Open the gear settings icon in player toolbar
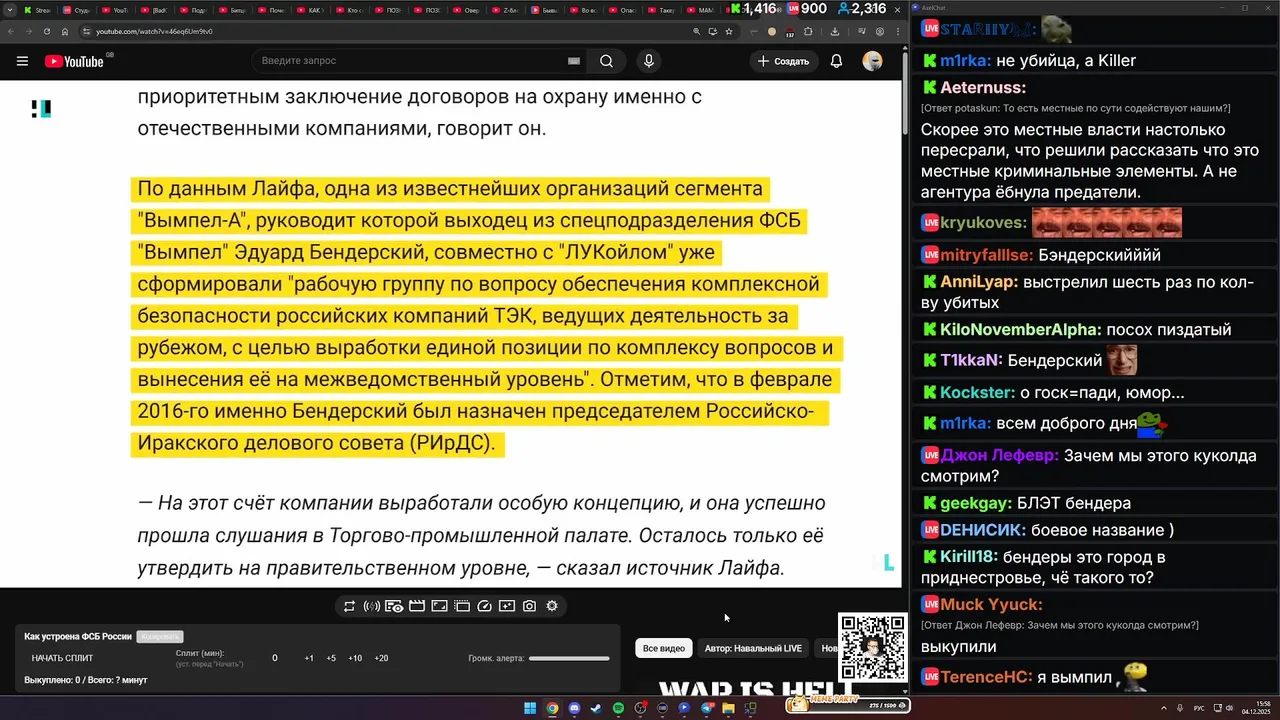 coord(552,606)
